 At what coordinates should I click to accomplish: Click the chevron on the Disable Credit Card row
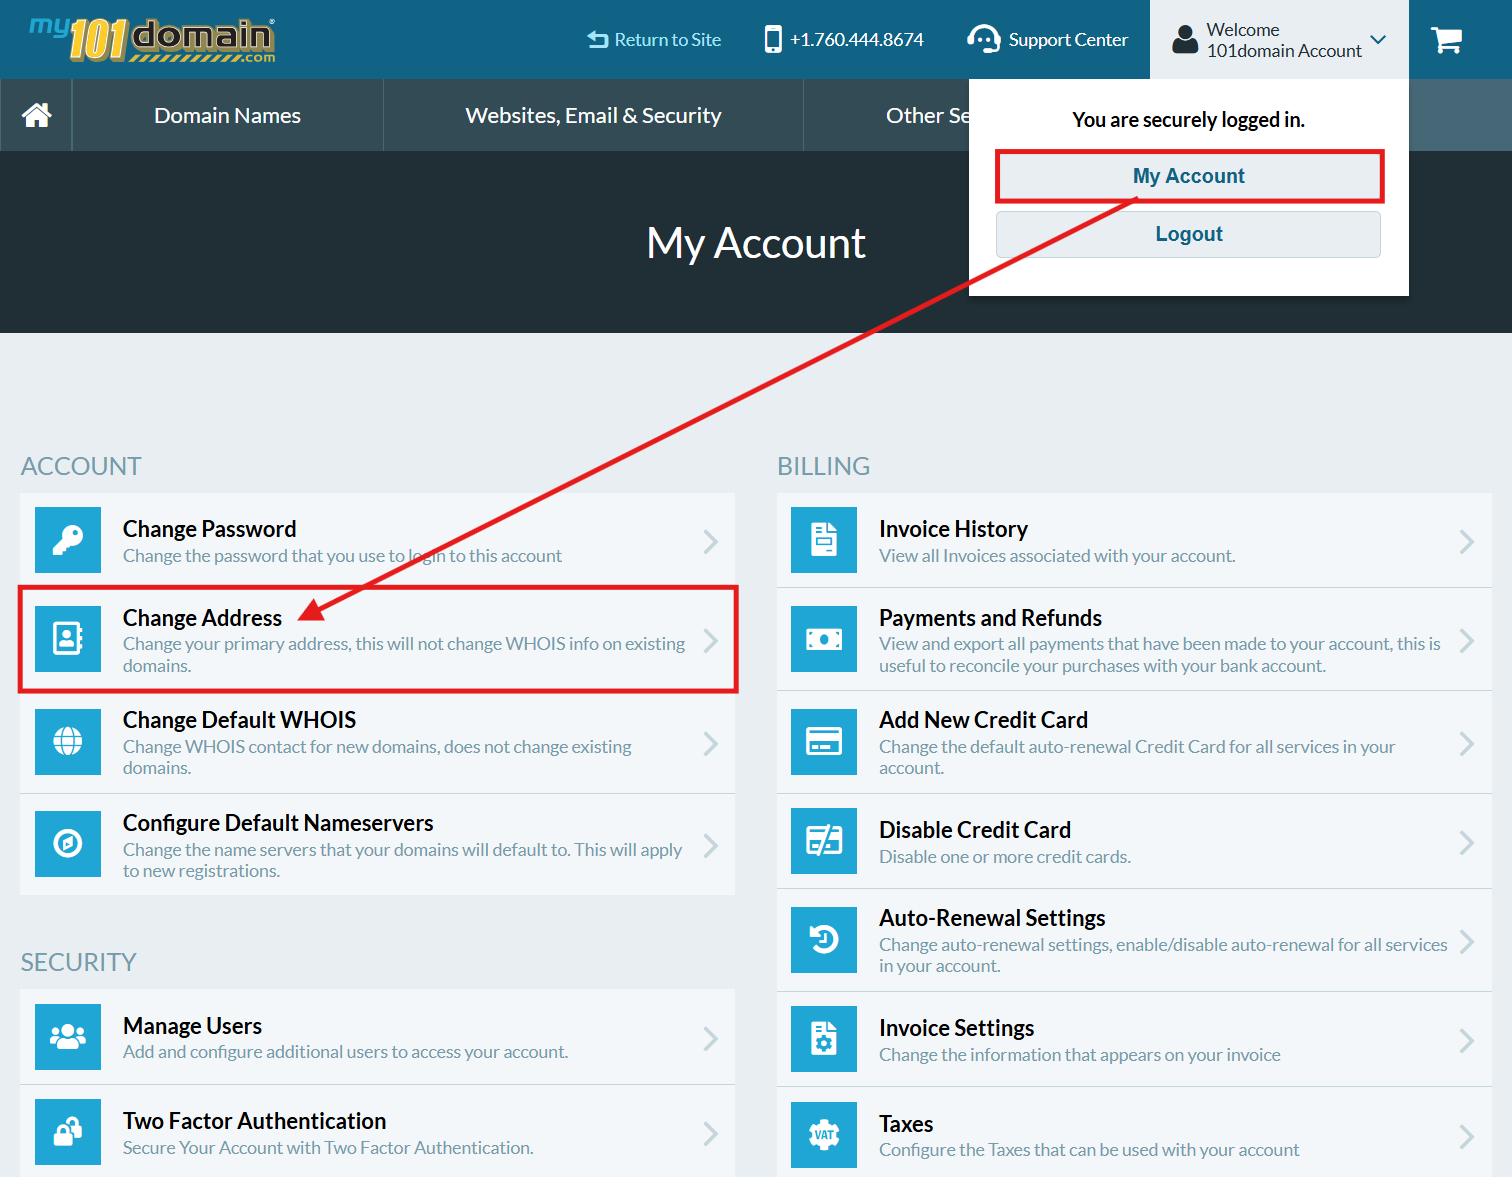(x=1467, y=841)
